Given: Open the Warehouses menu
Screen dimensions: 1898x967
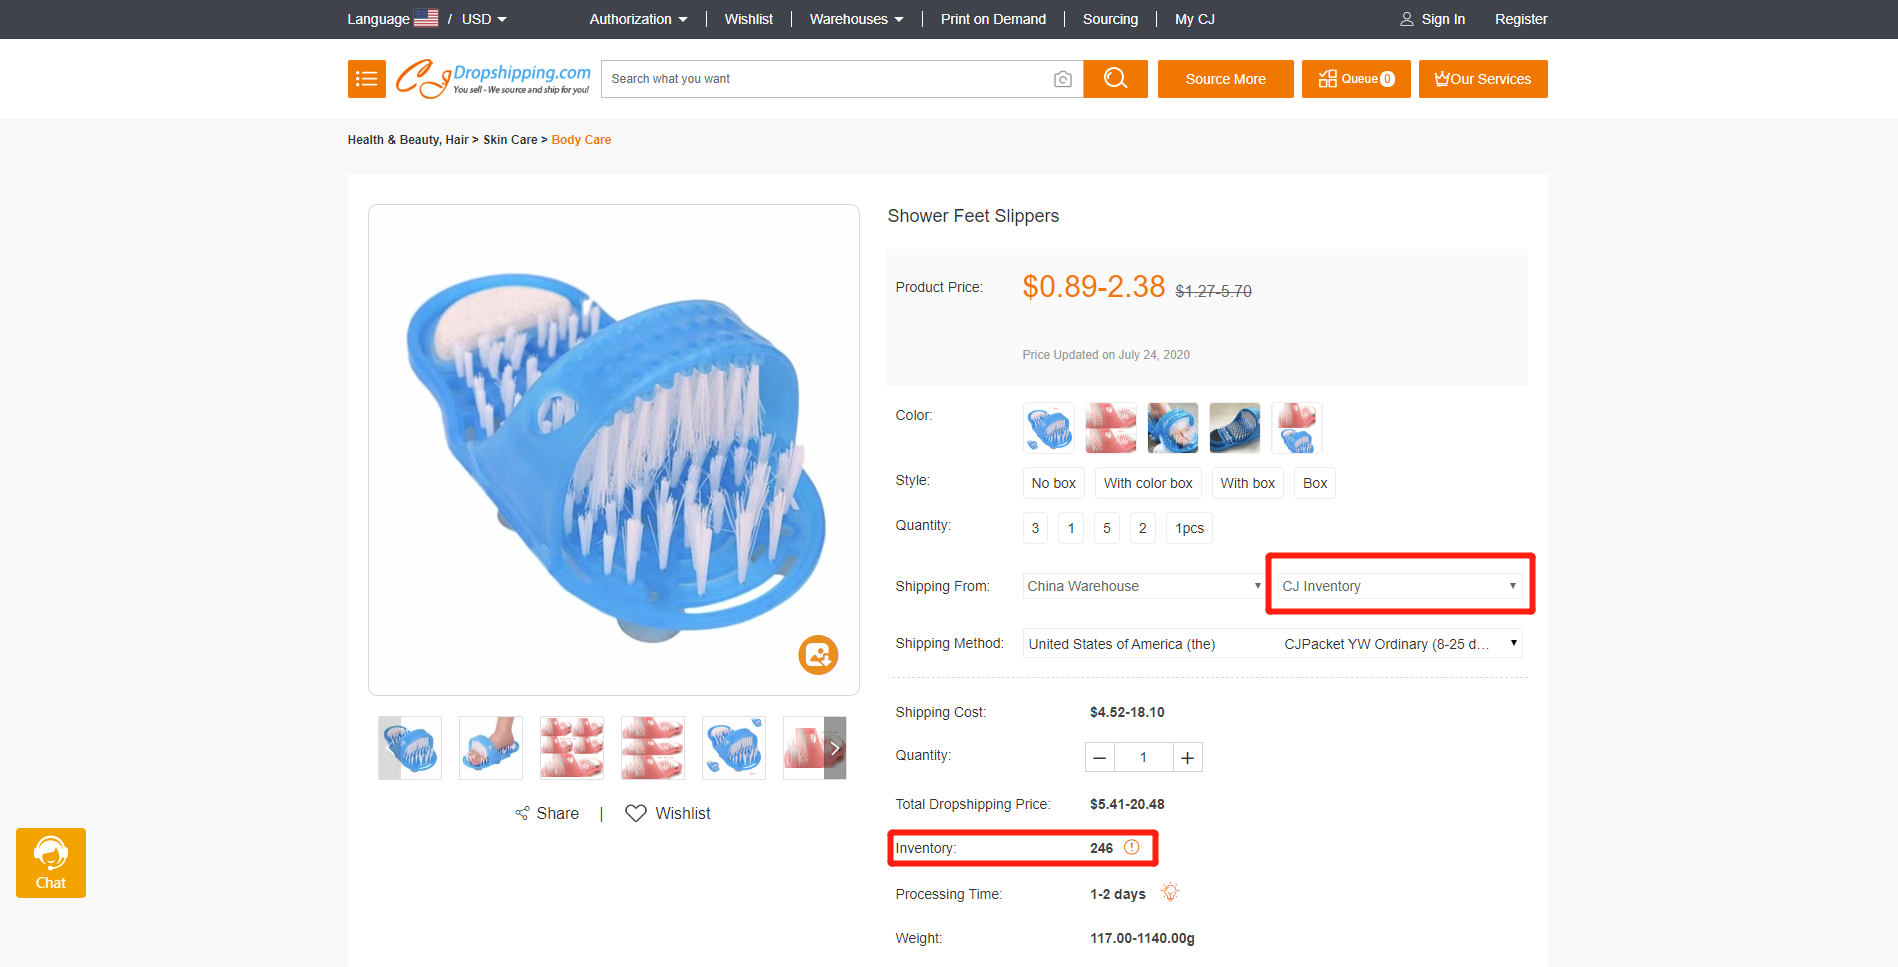Looking at the screenshot, I should 856,19.
